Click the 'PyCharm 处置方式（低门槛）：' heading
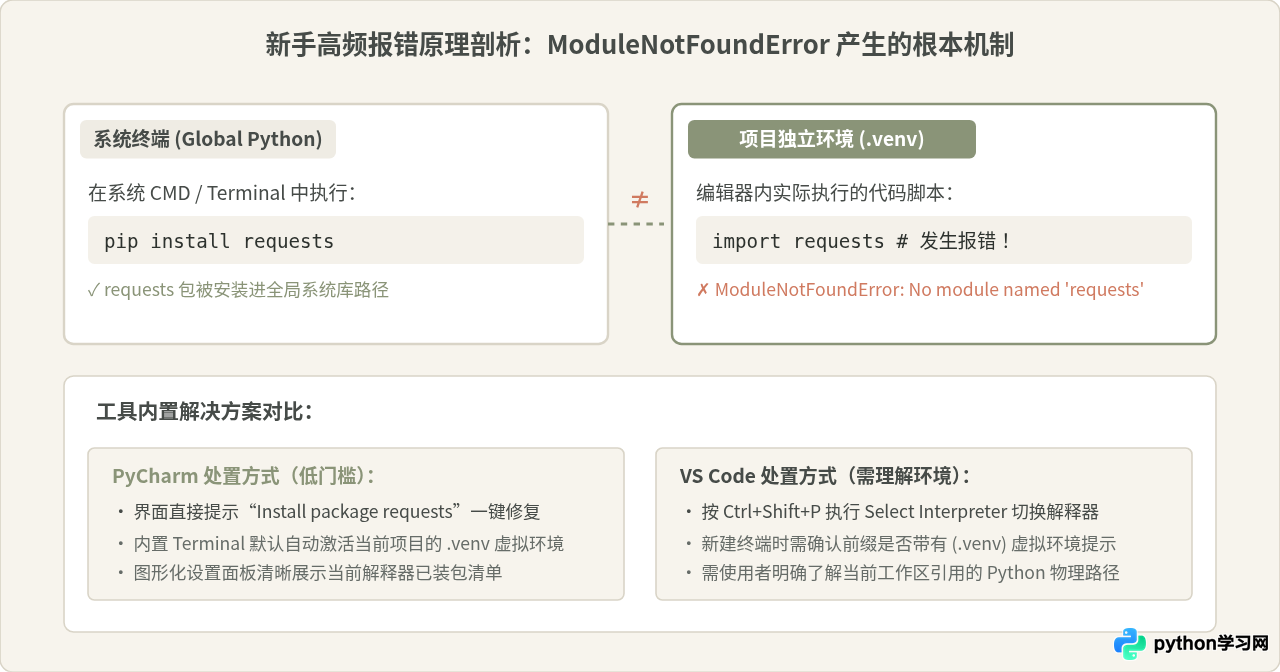This screenshot has height=672, width=1280. click(244, 476)
